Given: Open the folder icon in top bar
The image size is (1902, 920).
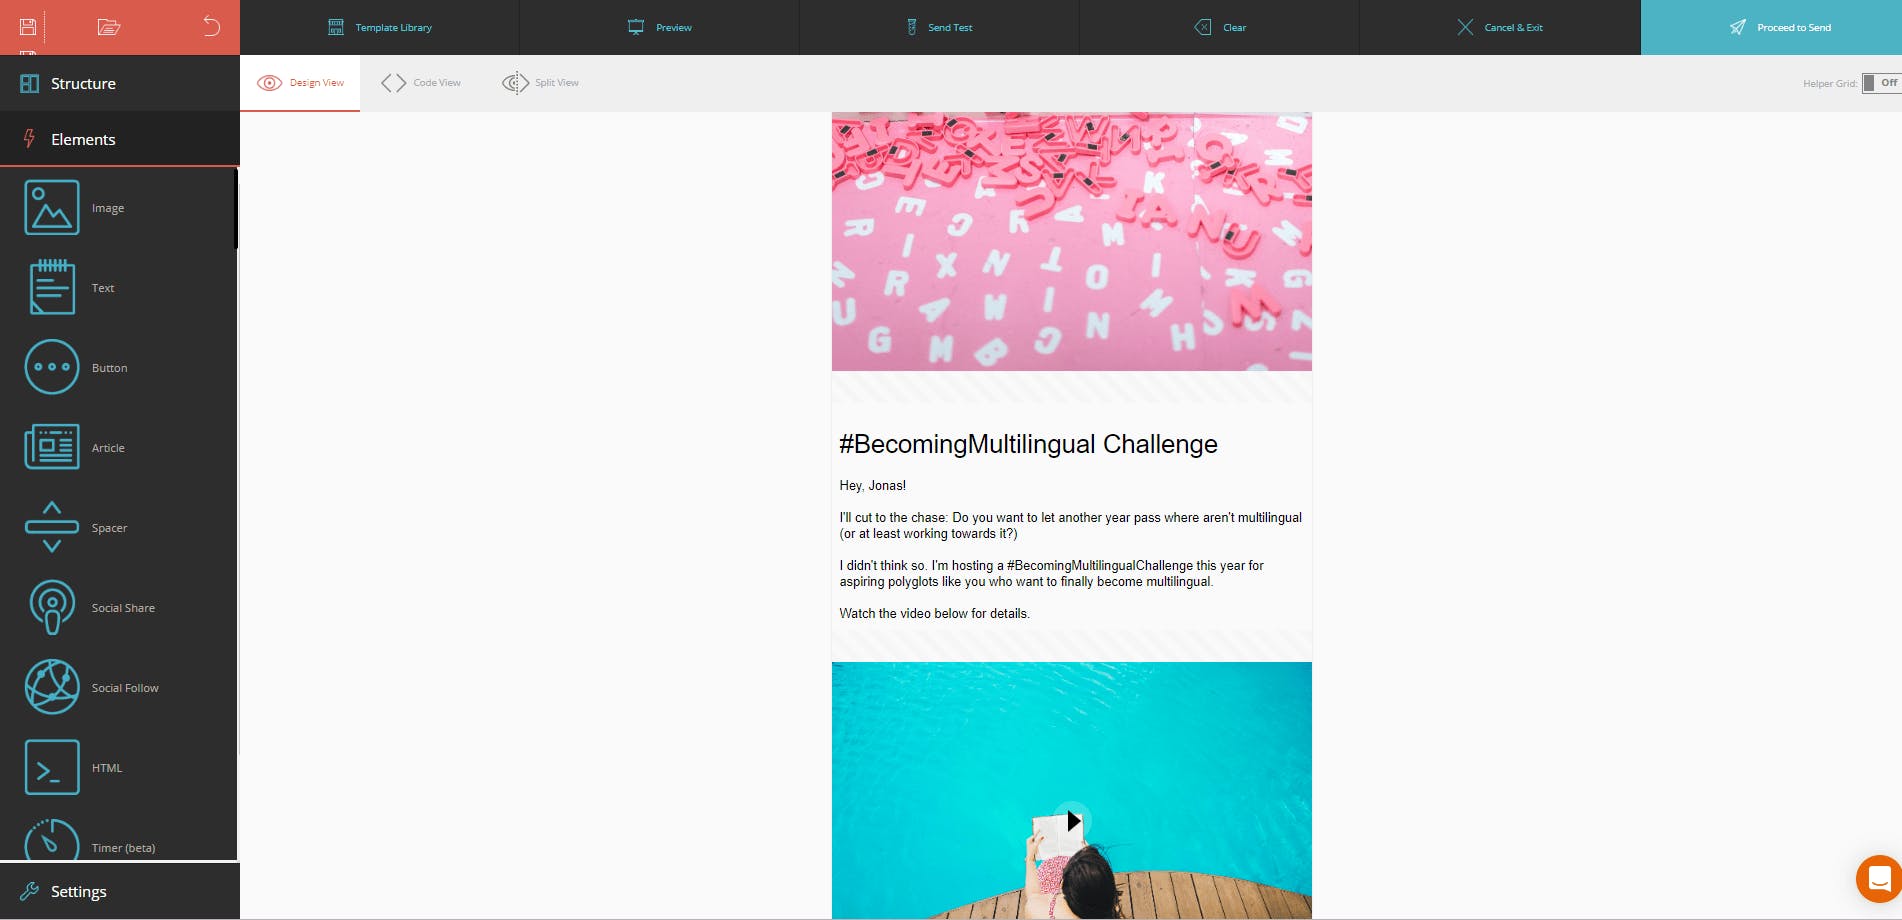Looking at the screenshot, I should 109,27.
